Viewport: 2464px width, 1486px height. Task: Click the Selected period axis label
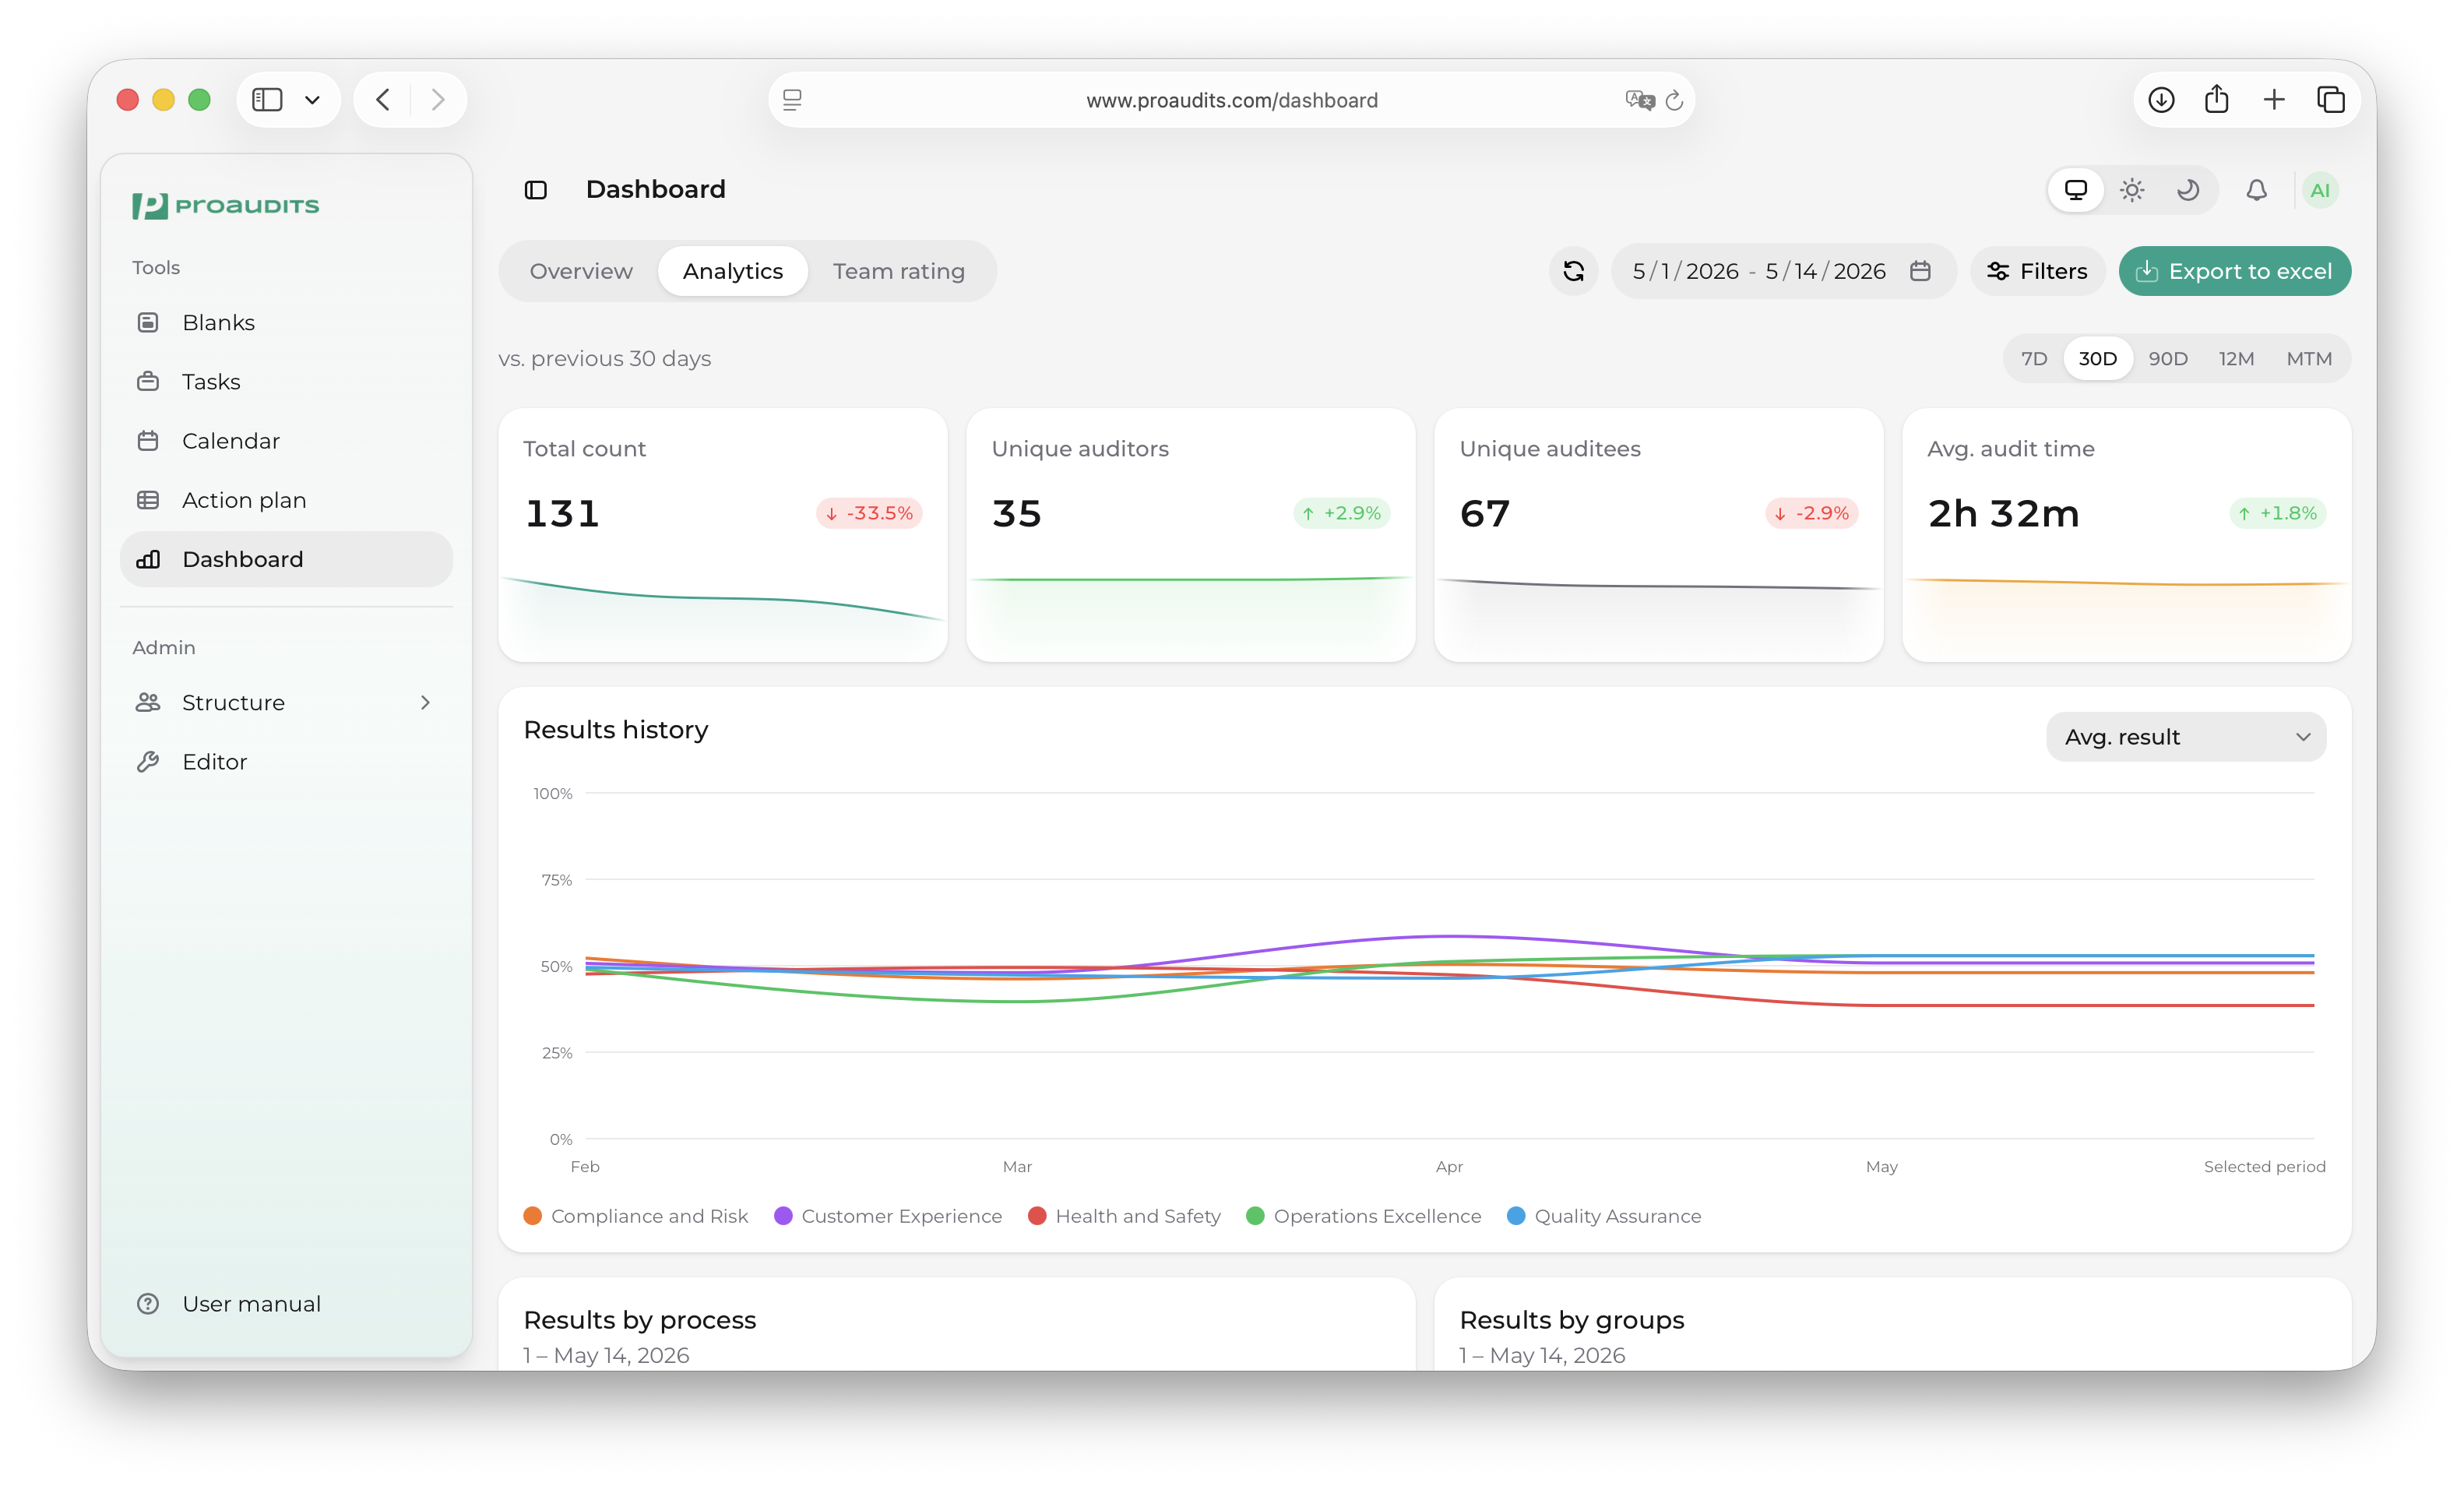tap(2264, 1166)
